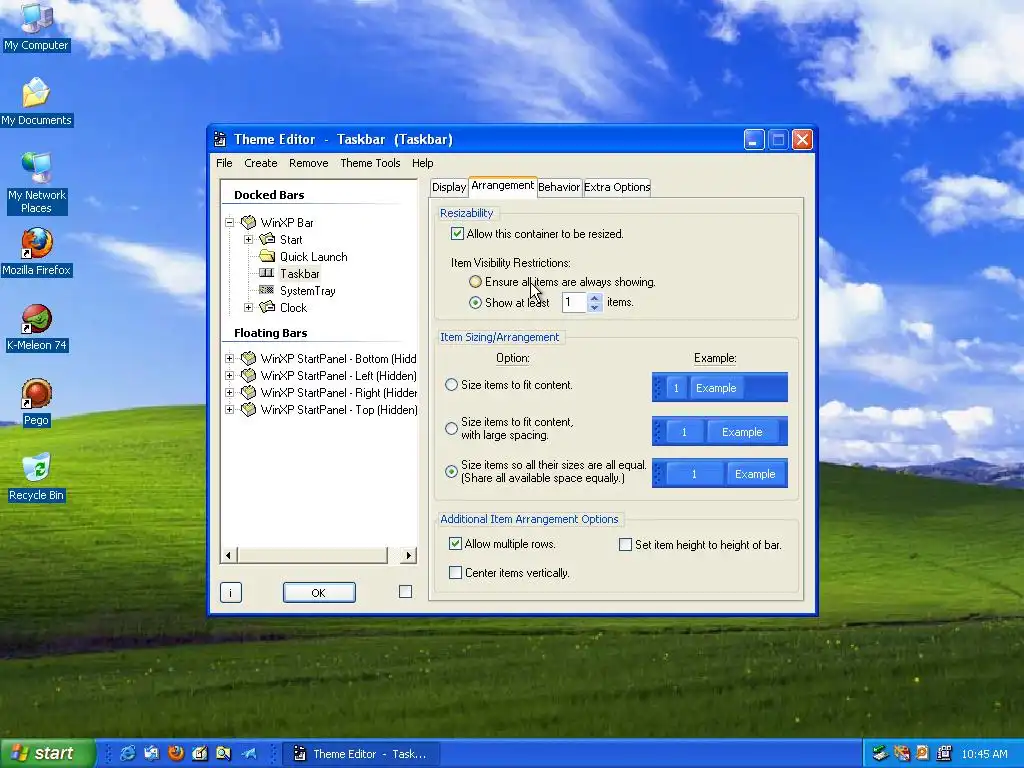Launch Mozilla Firefox from desktop
This screenshot has height=768, width=1024.
36,252
